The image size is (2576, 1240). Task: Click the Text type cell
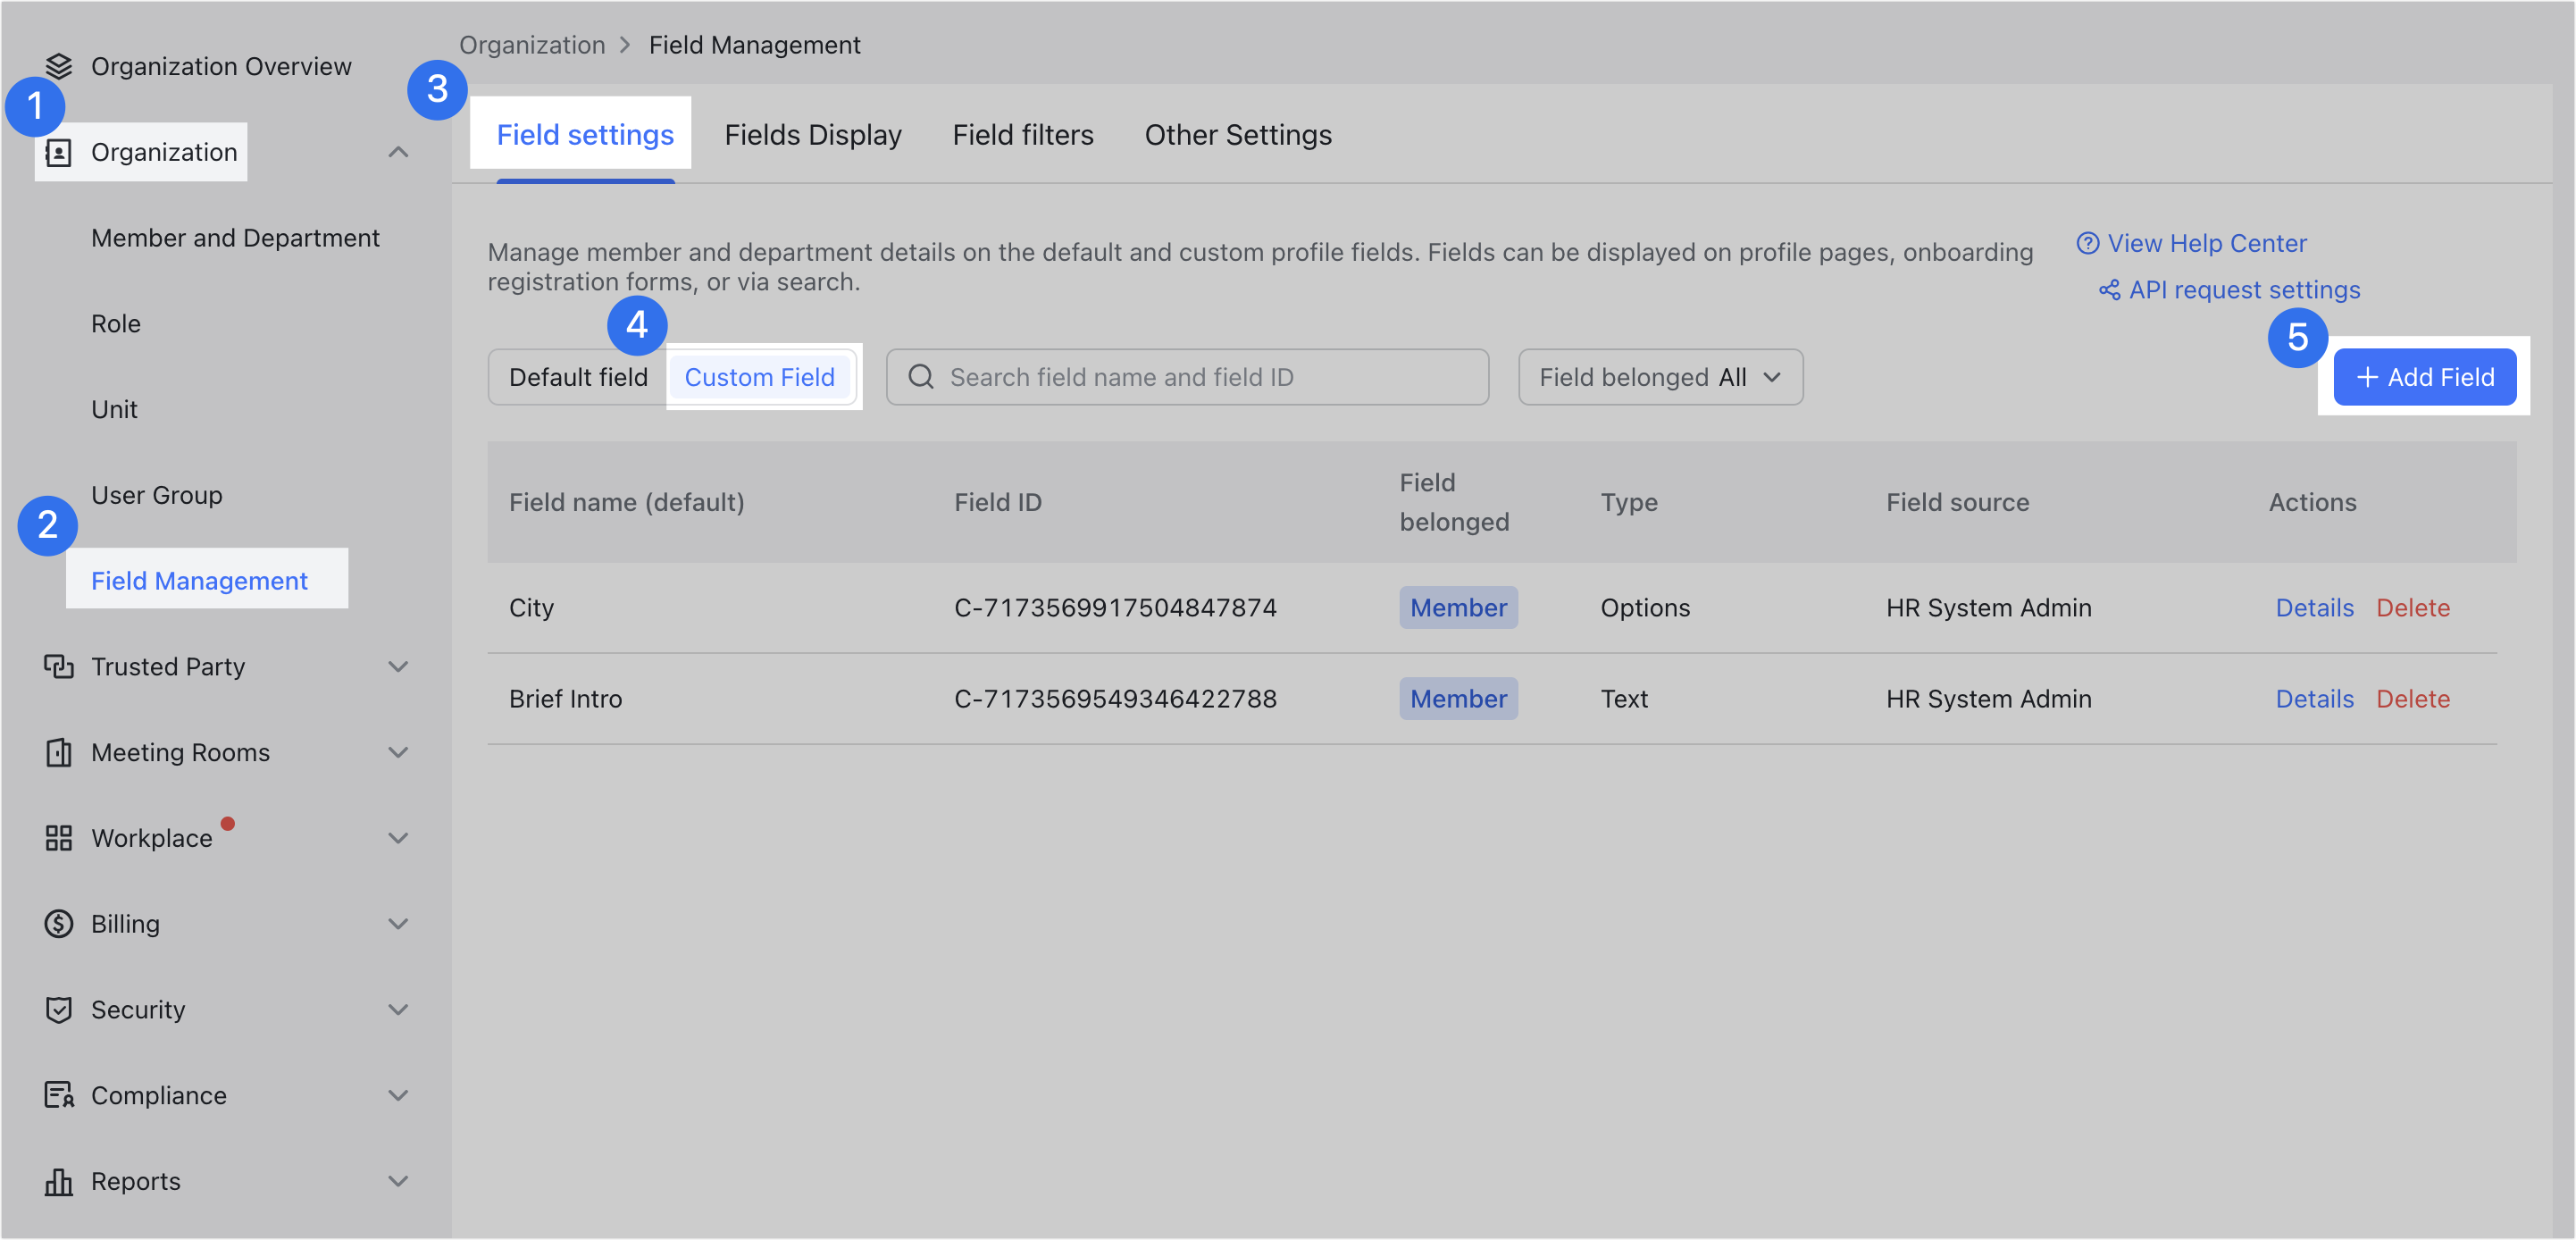click(1624, 699)
